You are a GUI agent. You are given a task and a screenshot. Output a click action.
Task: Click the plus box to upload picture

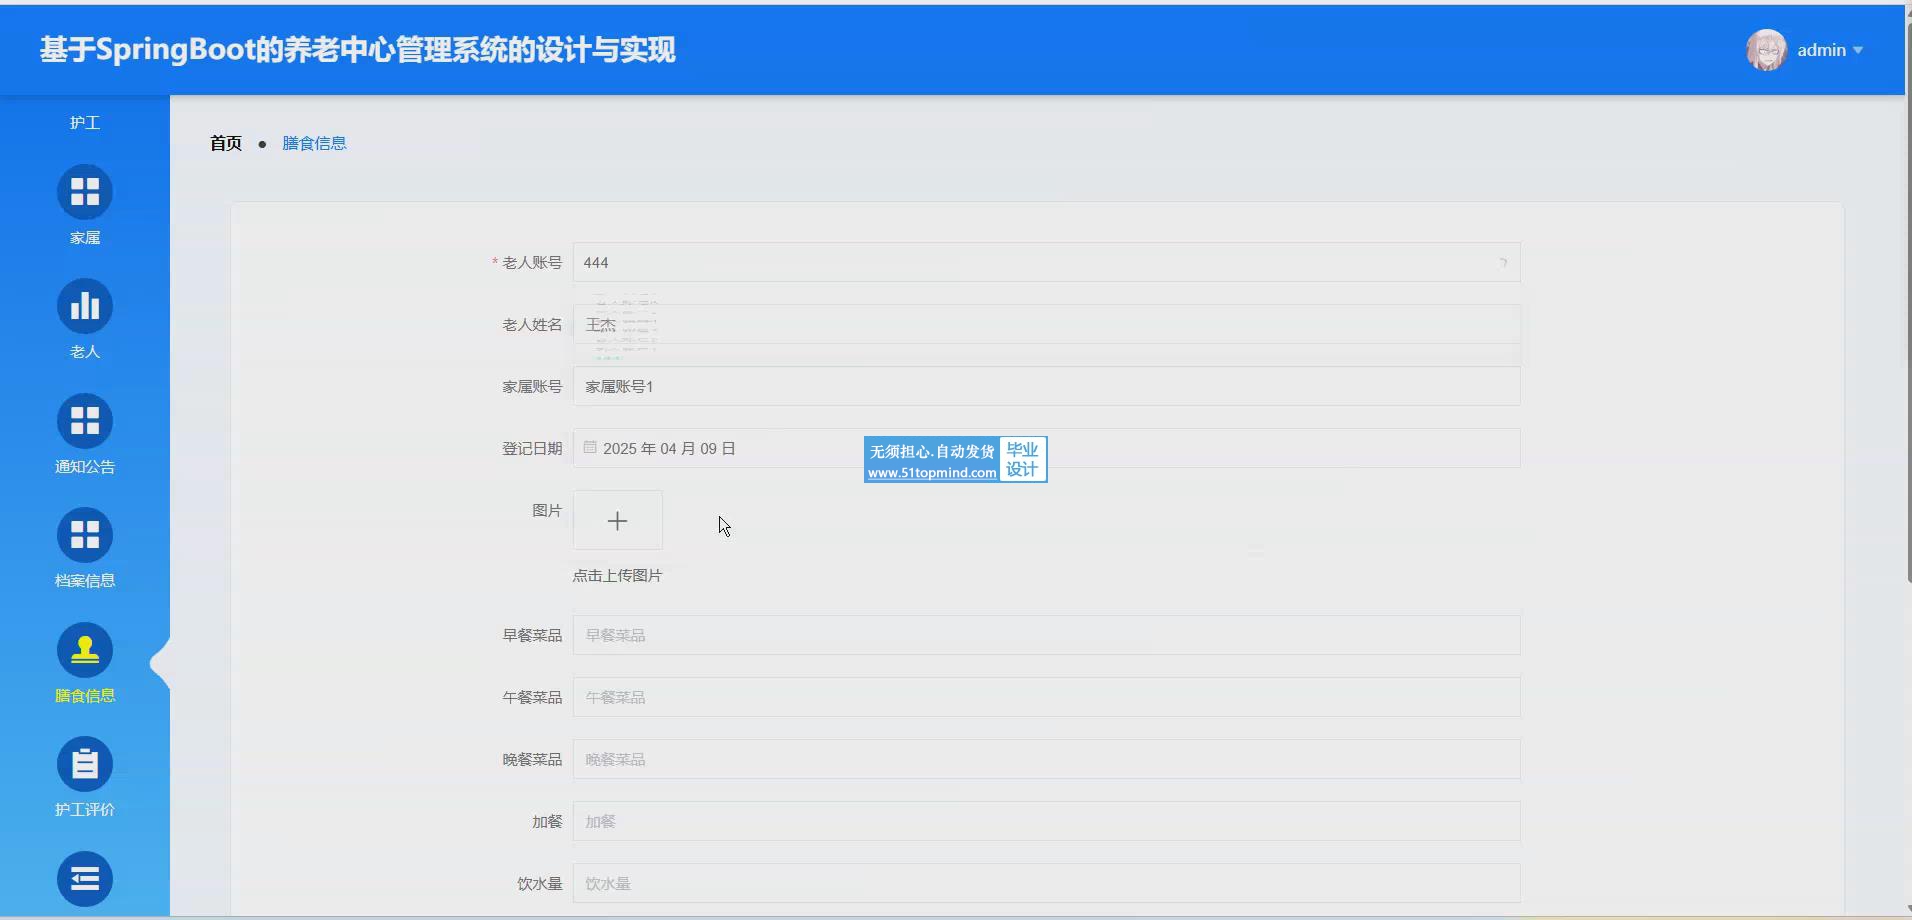[617, 520]
